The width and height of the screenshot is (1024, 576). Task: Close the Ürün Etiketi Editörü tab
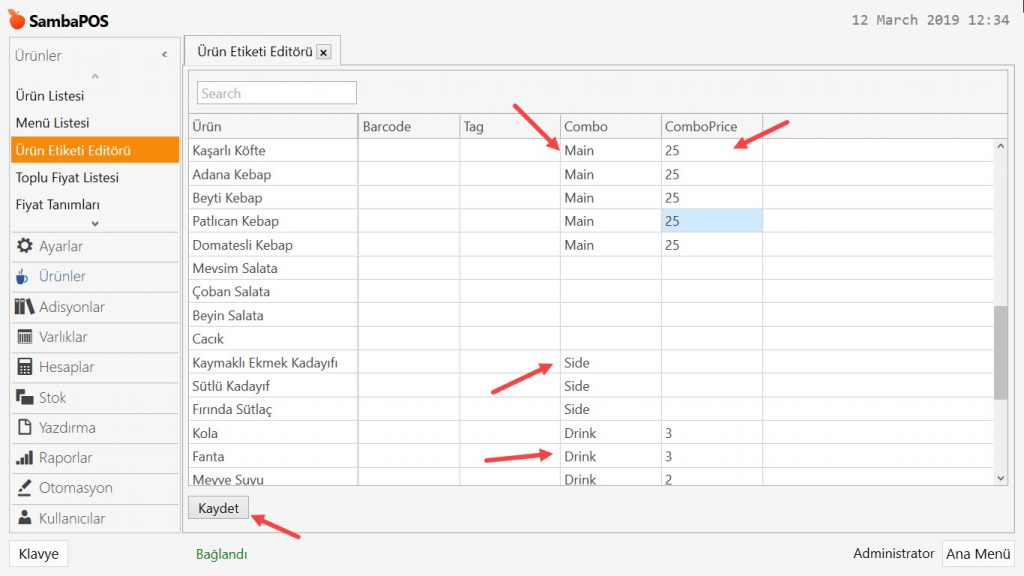(x=323, y=52)
